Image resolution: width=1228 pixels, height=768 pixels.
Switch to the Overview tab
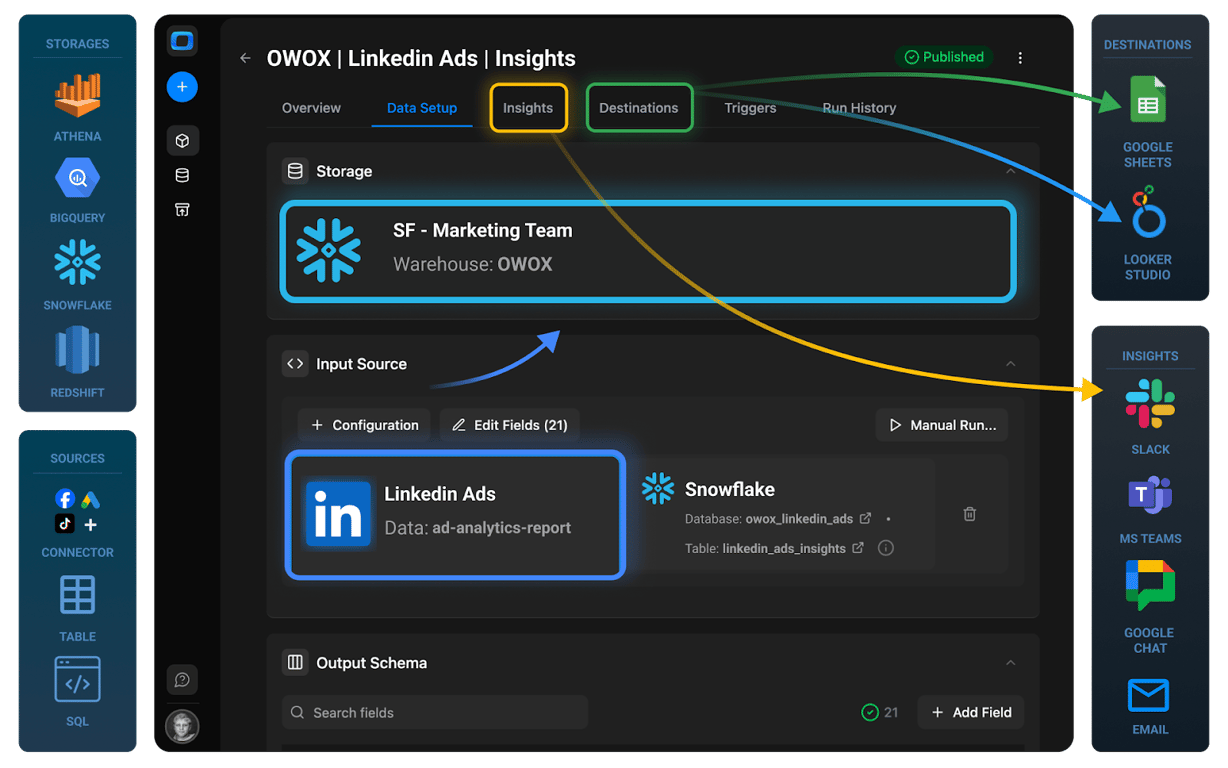(311, 108)
